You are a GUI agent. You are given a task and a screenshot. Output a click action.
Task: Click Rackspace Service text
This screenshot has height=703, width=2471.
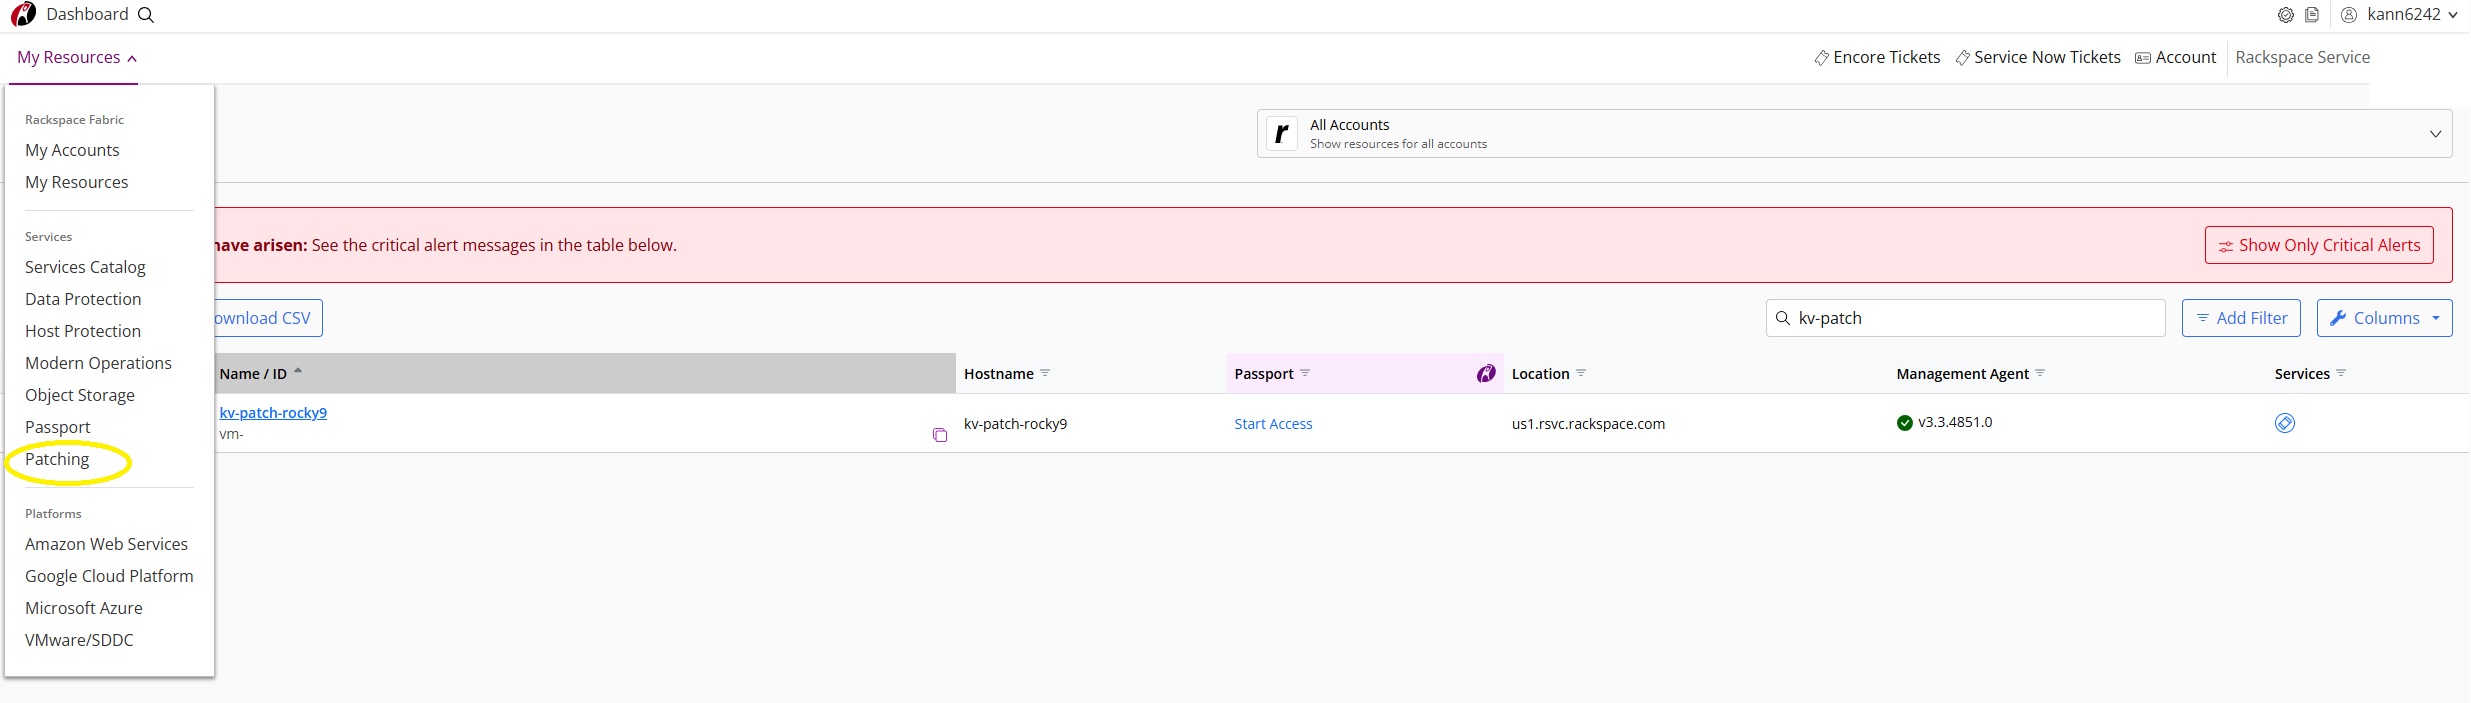pyautogui.click(x=2302, y=58)
